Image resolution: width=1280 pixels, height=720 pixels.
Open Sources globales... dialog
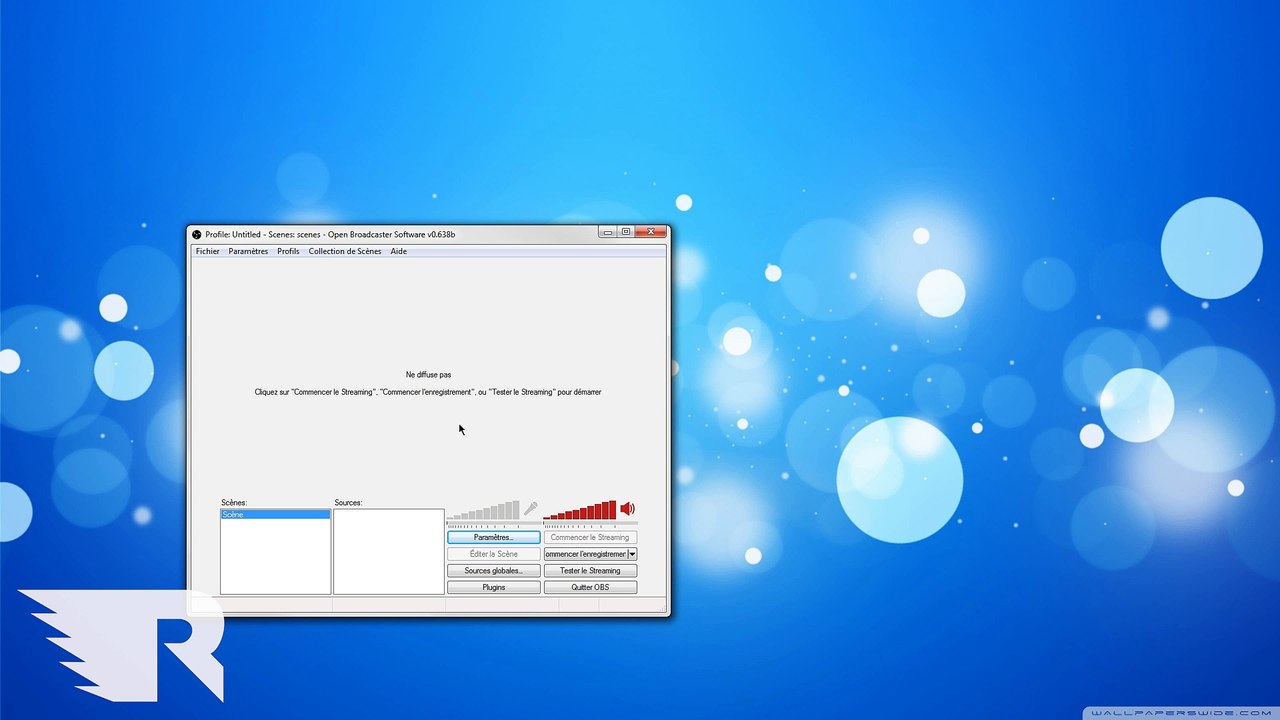click(493, 571)
